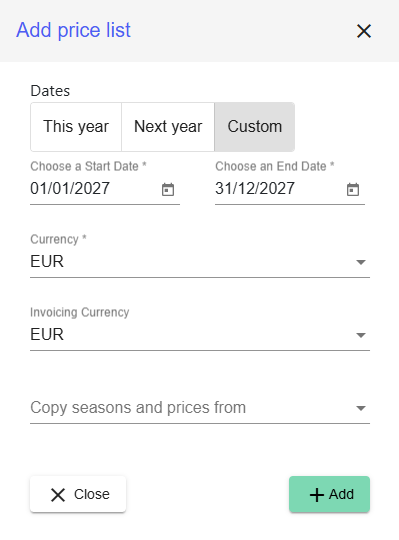Dismiss dialog with the top-right X icon
The width and height of the screenshot is (399, 540).
point(364,31)
